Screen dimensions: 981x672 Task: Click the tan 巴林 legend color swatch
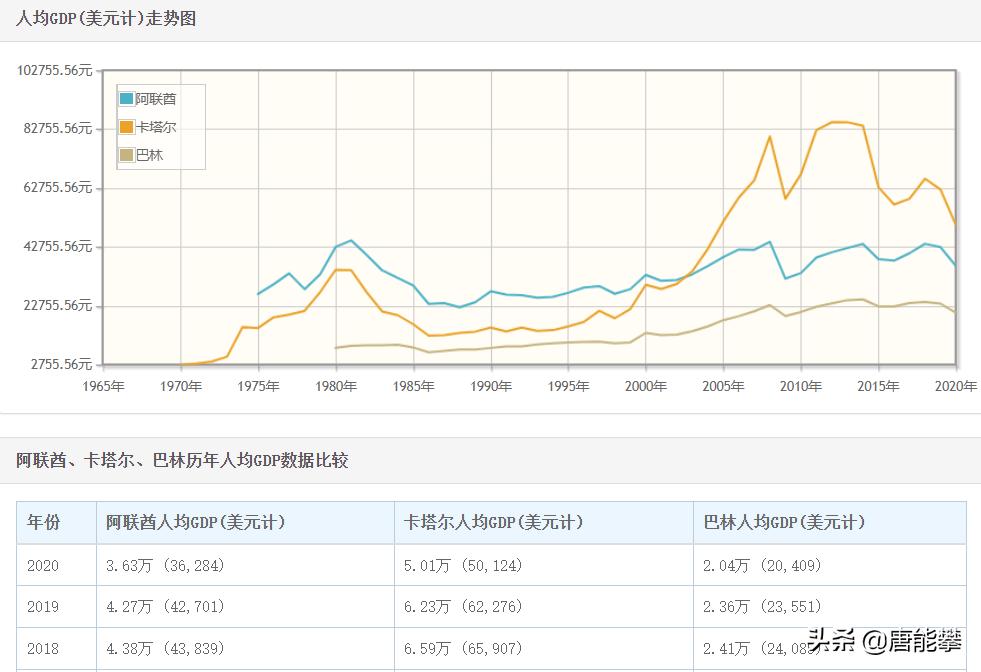tap(127, 155)
